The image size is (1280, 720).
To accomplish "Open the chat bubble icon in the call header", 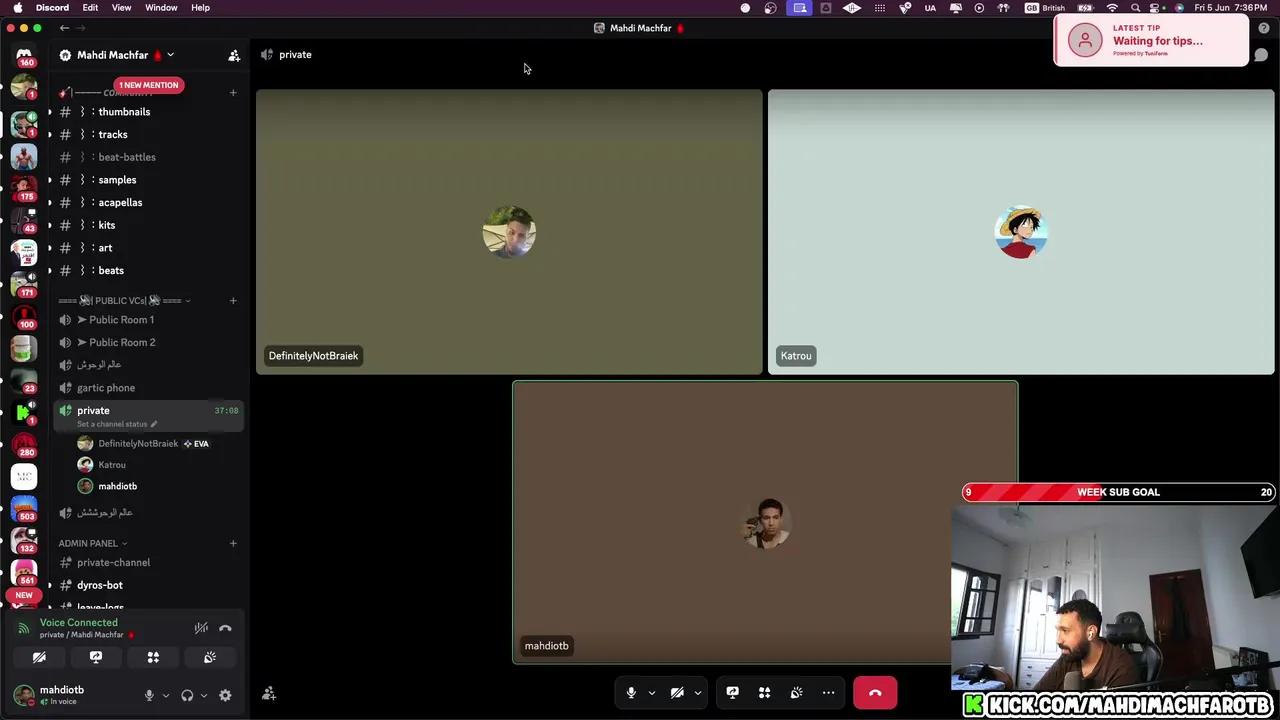I will click(1261, 55).
